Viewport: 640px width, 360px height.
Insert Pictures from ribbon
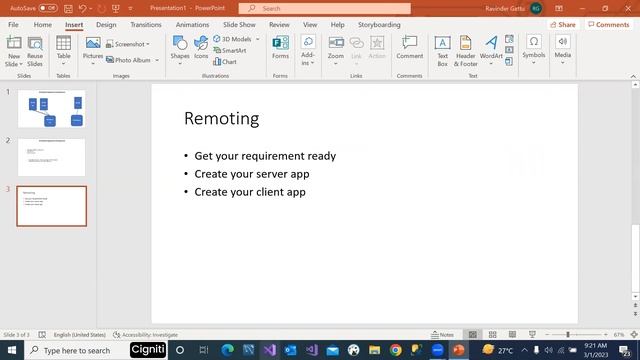[93, 51]
